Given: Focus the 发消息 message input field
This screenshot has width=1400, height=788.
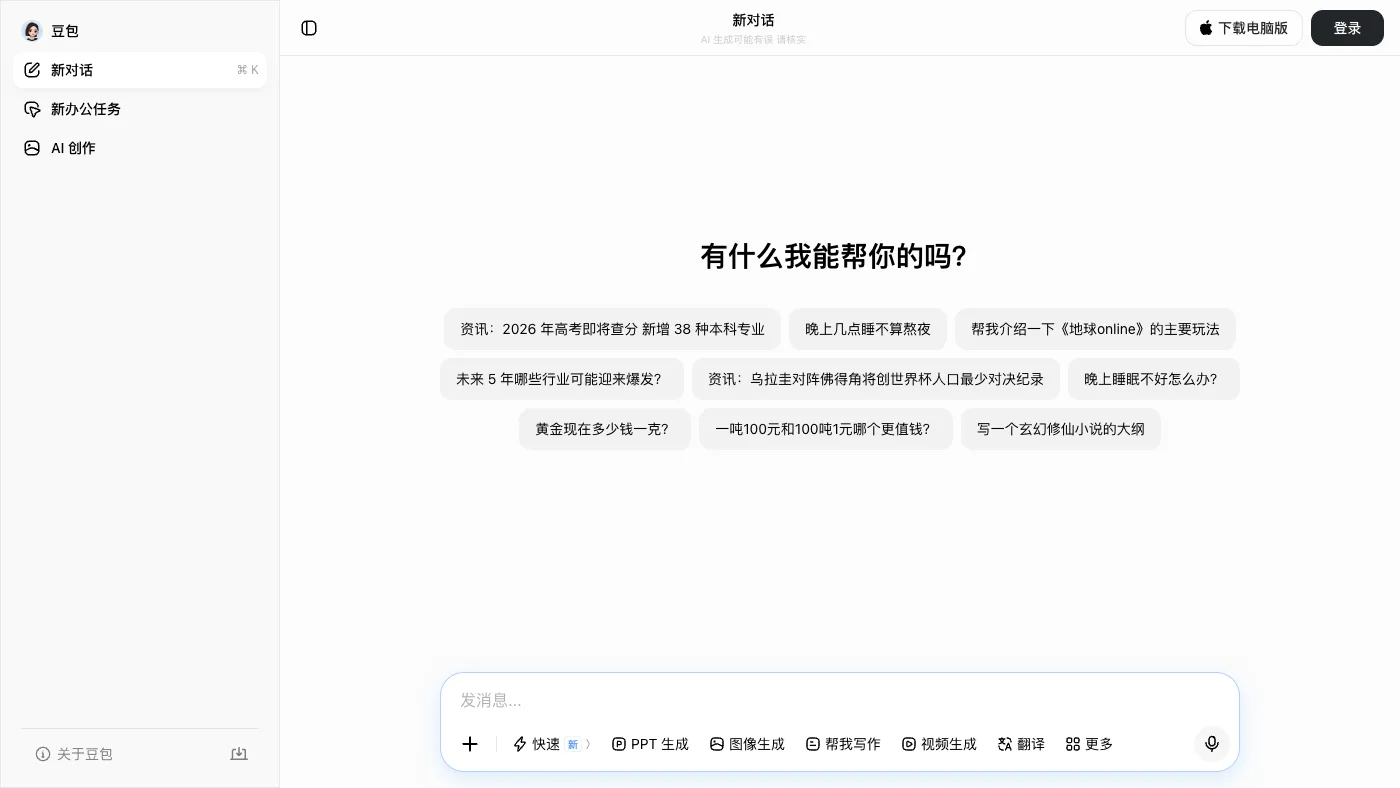Looking at the screenshot, I should (x=840, y=700).
